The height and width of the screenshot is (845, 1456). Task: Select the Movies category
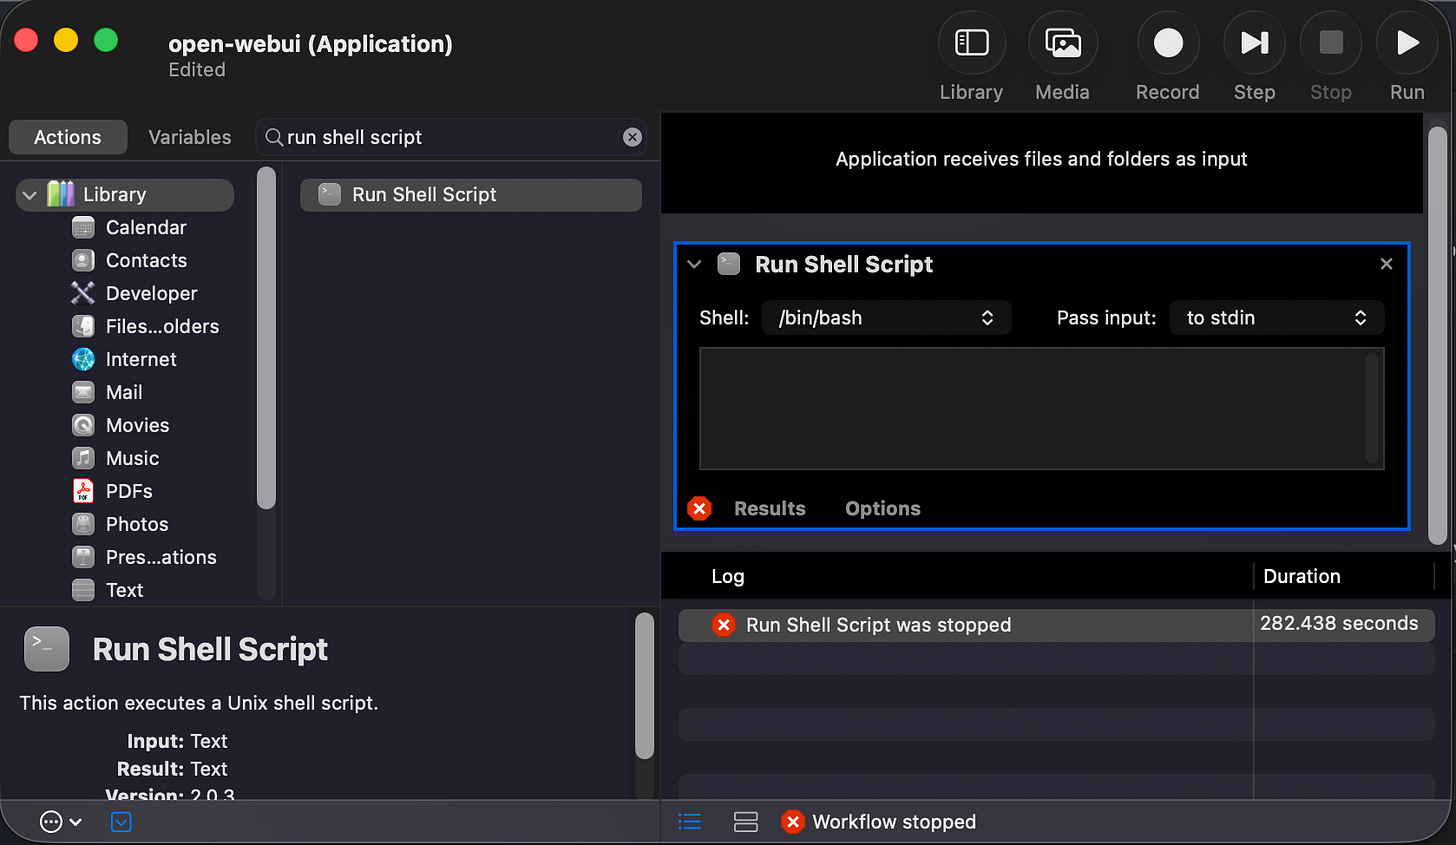pyautogui.click(x=137, y=426)
